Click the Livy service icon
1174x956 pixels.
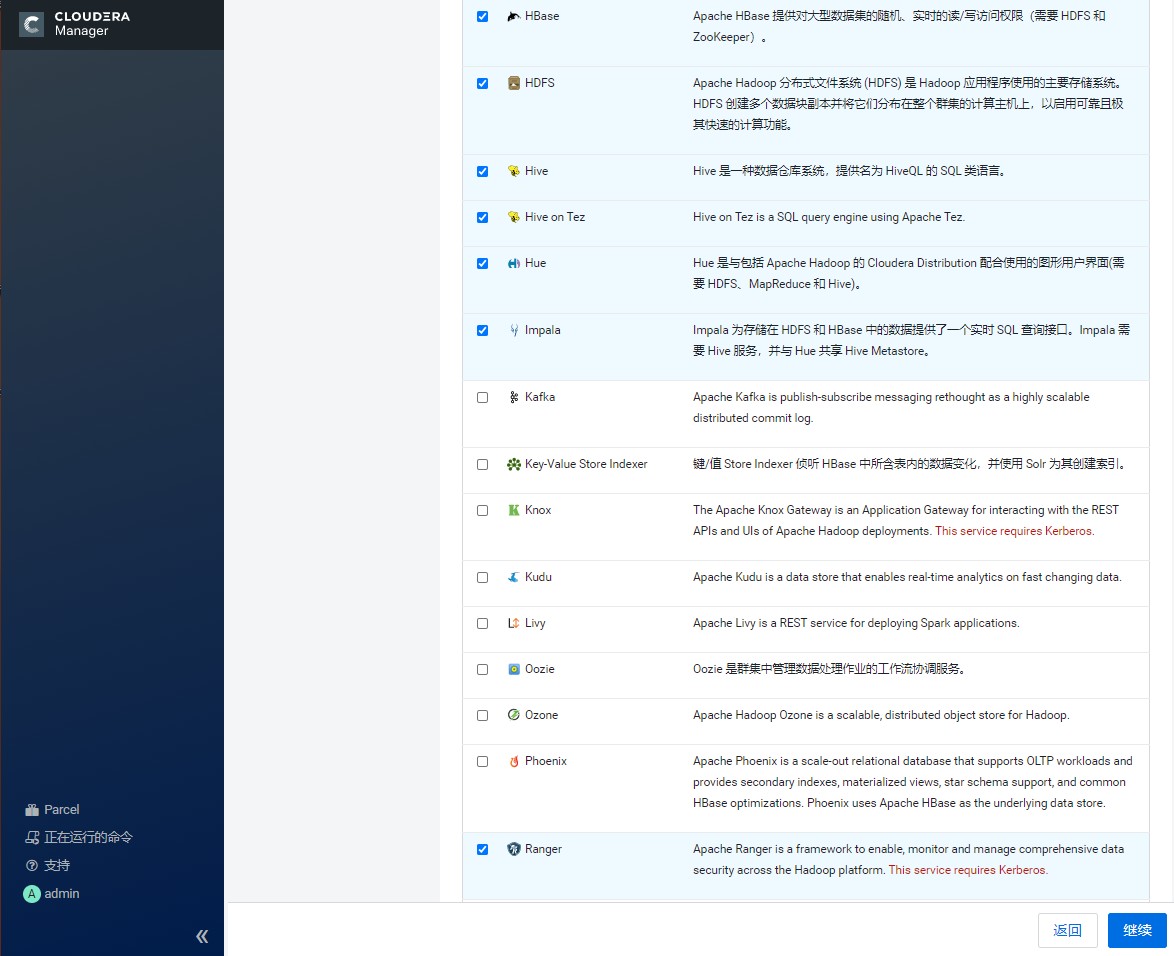(x=514, y=624)
